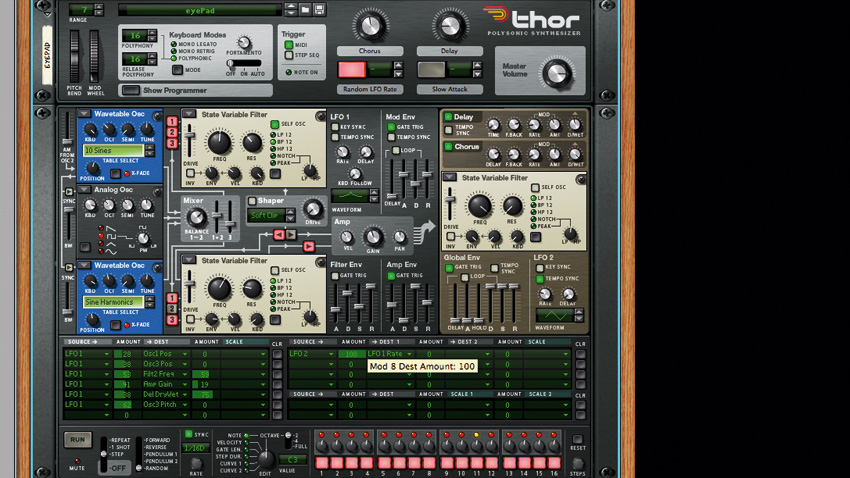
Task: Click the Master Volume knob
Action: coord(557,74)
